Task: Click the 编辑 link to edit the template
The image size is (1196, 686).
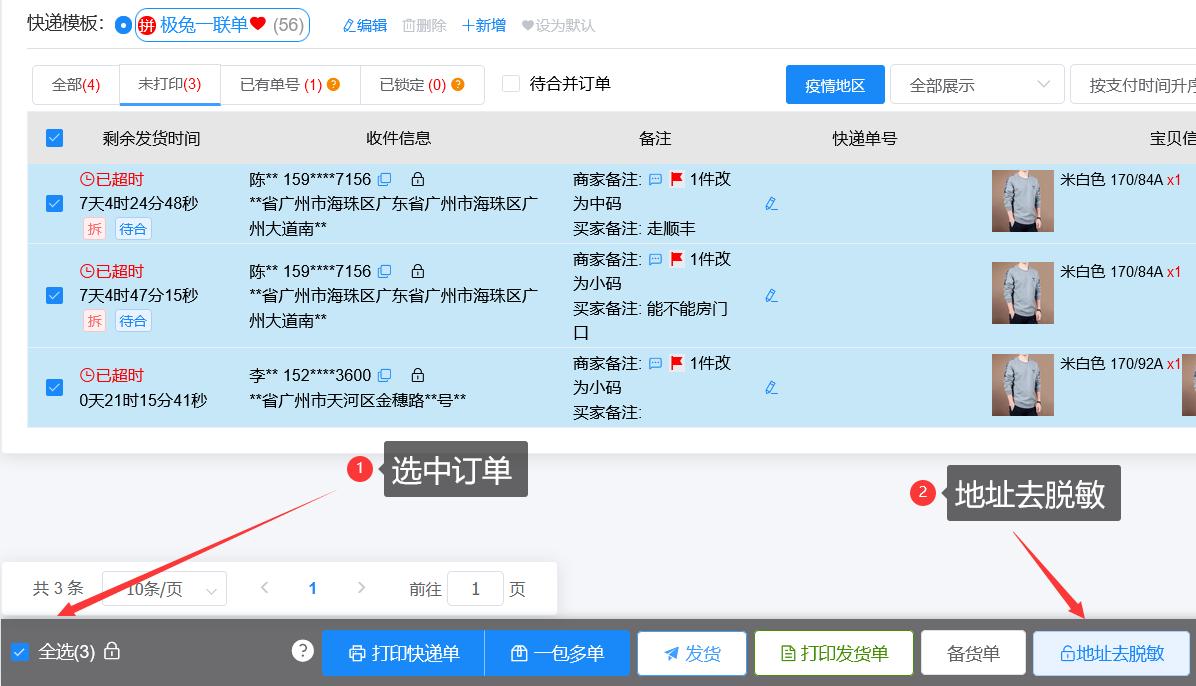Action: tap(364, 25)
